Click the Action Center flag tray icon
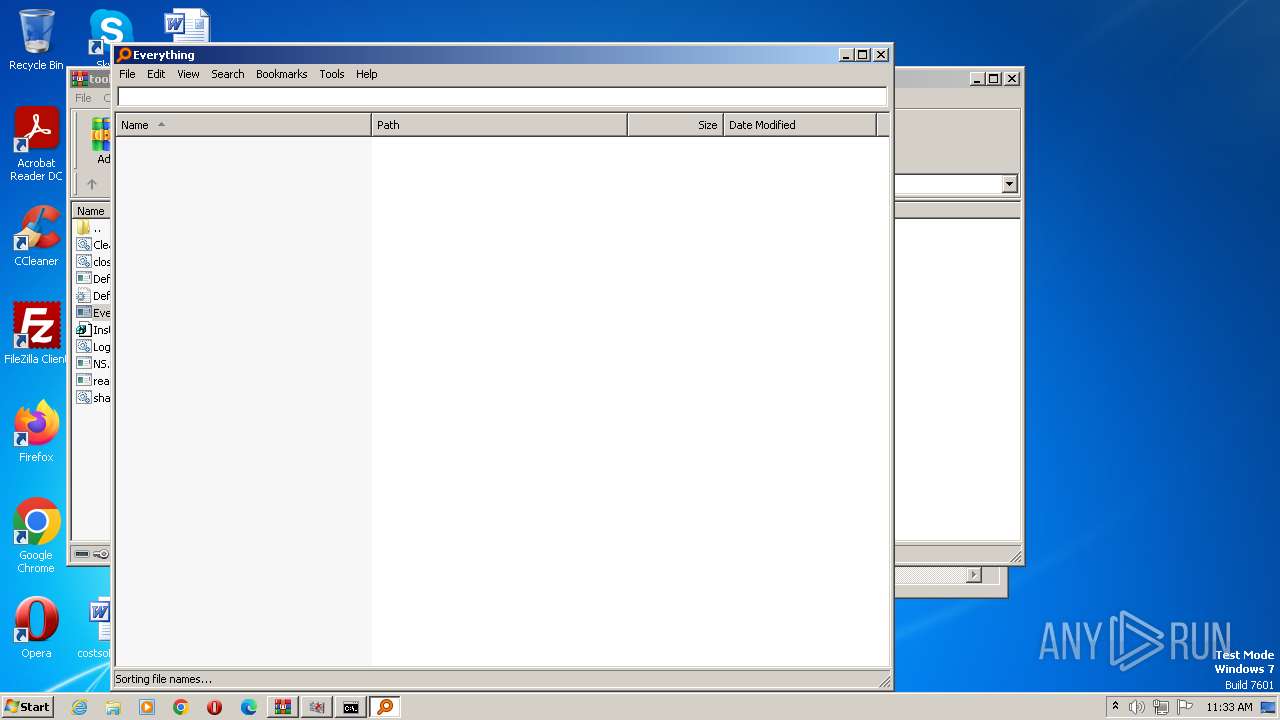The height and width of the screenshot is (720, 1280). coord(1185,707)
